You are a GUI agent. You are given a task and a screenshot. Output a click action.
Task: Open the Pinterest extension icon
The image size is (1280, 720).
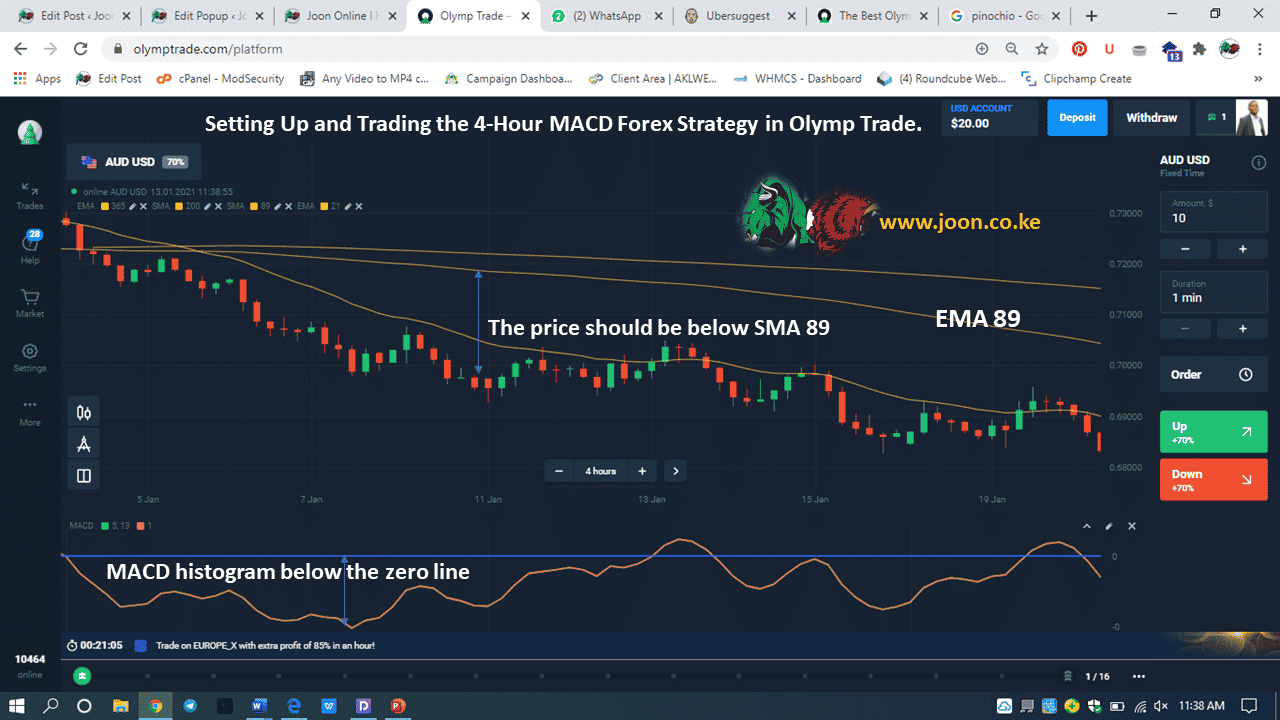coord(1080,49)
